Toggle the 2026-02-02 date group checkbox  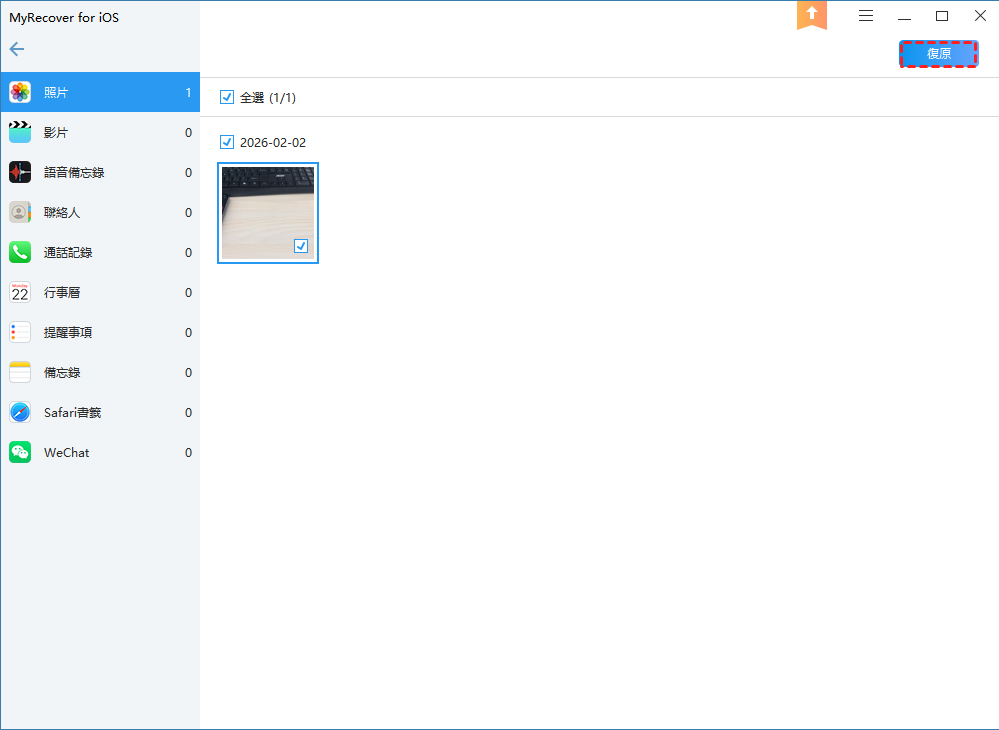pyautogui.click(x=227, y=143)
